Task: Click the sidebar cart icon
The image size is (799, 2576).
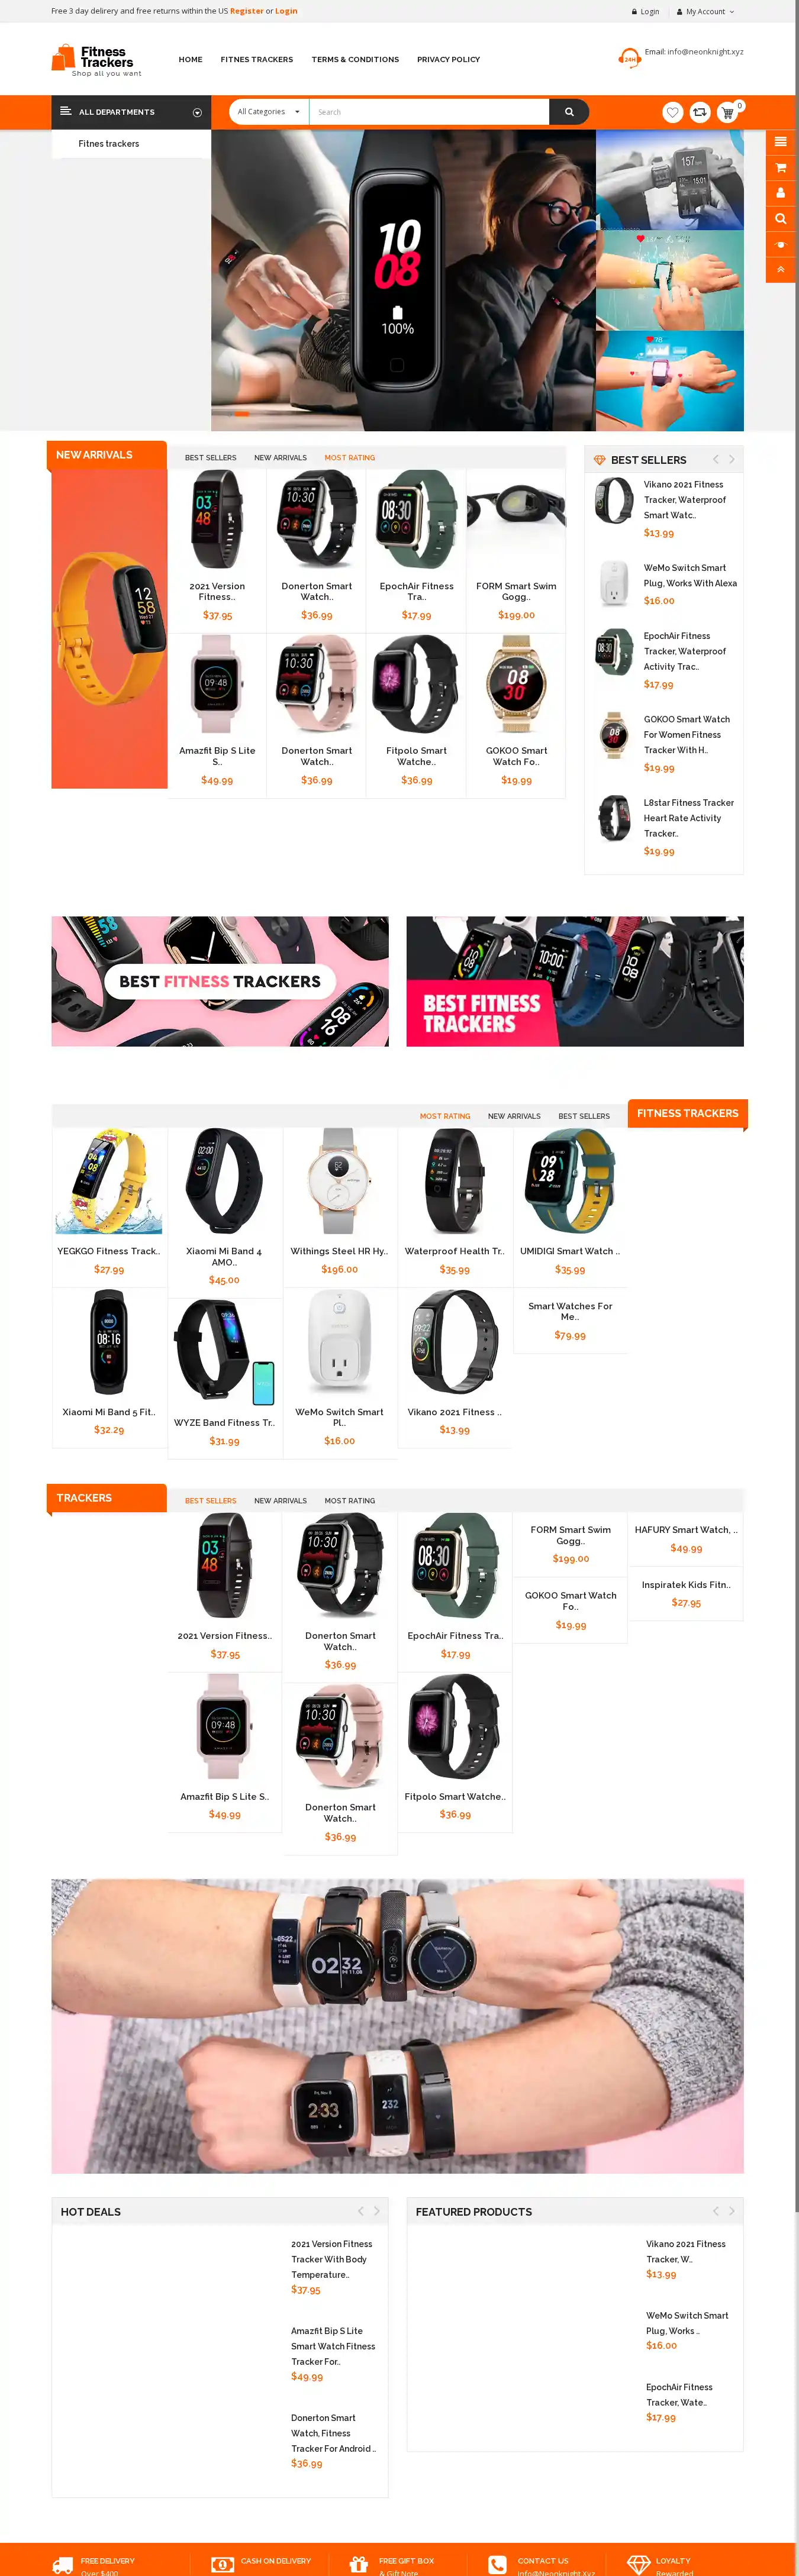Action: click(781, 168)
